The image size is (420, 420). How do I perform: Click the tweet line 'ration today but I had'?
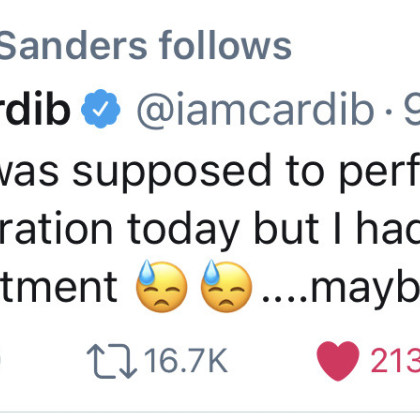click(210, 230)
